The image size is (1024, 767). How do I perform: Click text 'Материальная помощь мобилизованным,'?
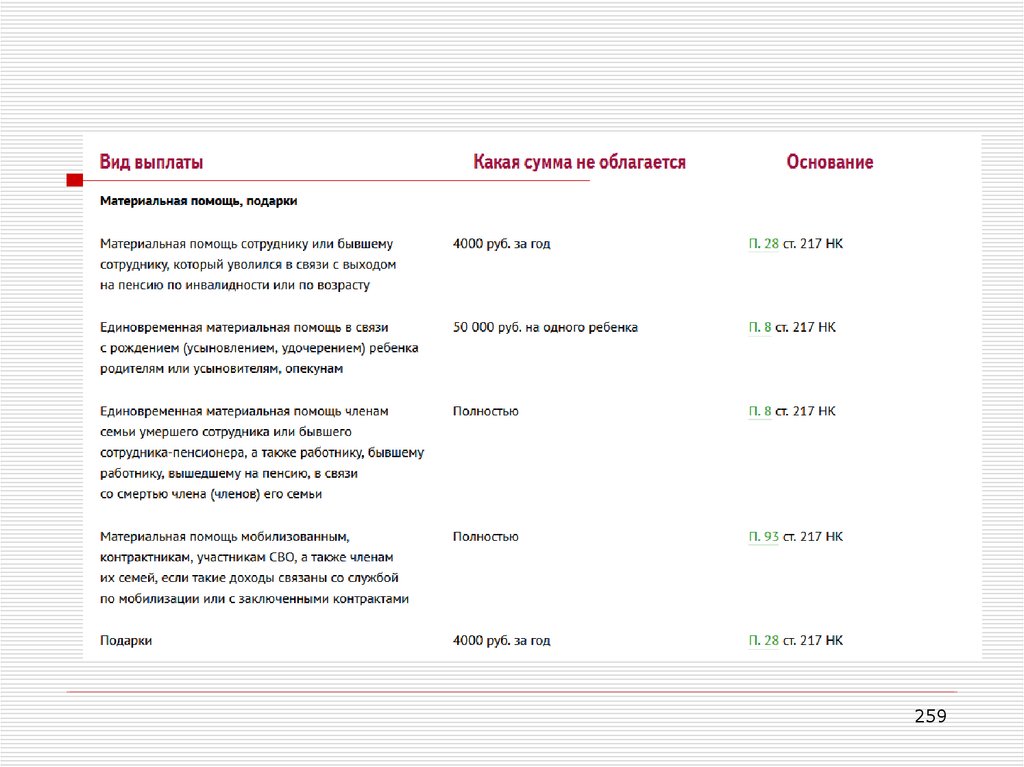click(225, 537)
